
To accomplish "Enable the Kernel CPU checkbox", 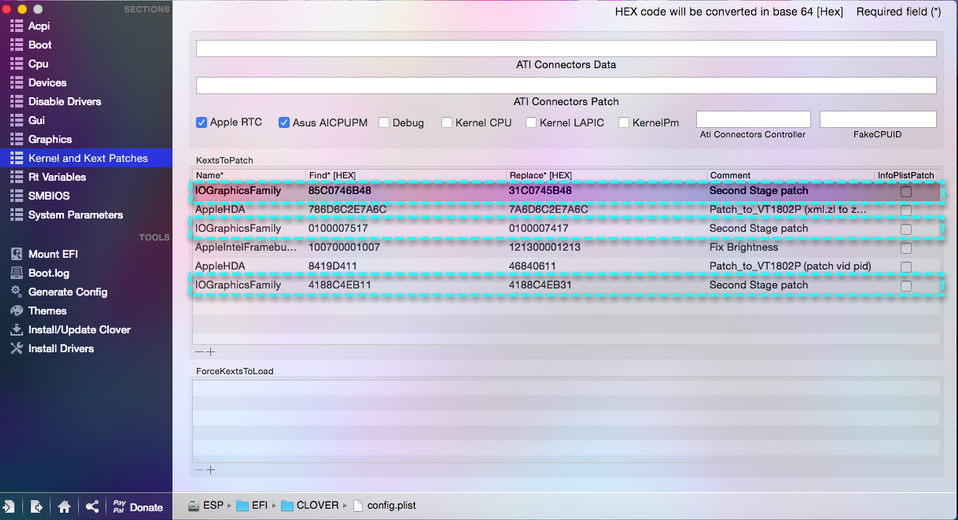I will click(447, 122).
